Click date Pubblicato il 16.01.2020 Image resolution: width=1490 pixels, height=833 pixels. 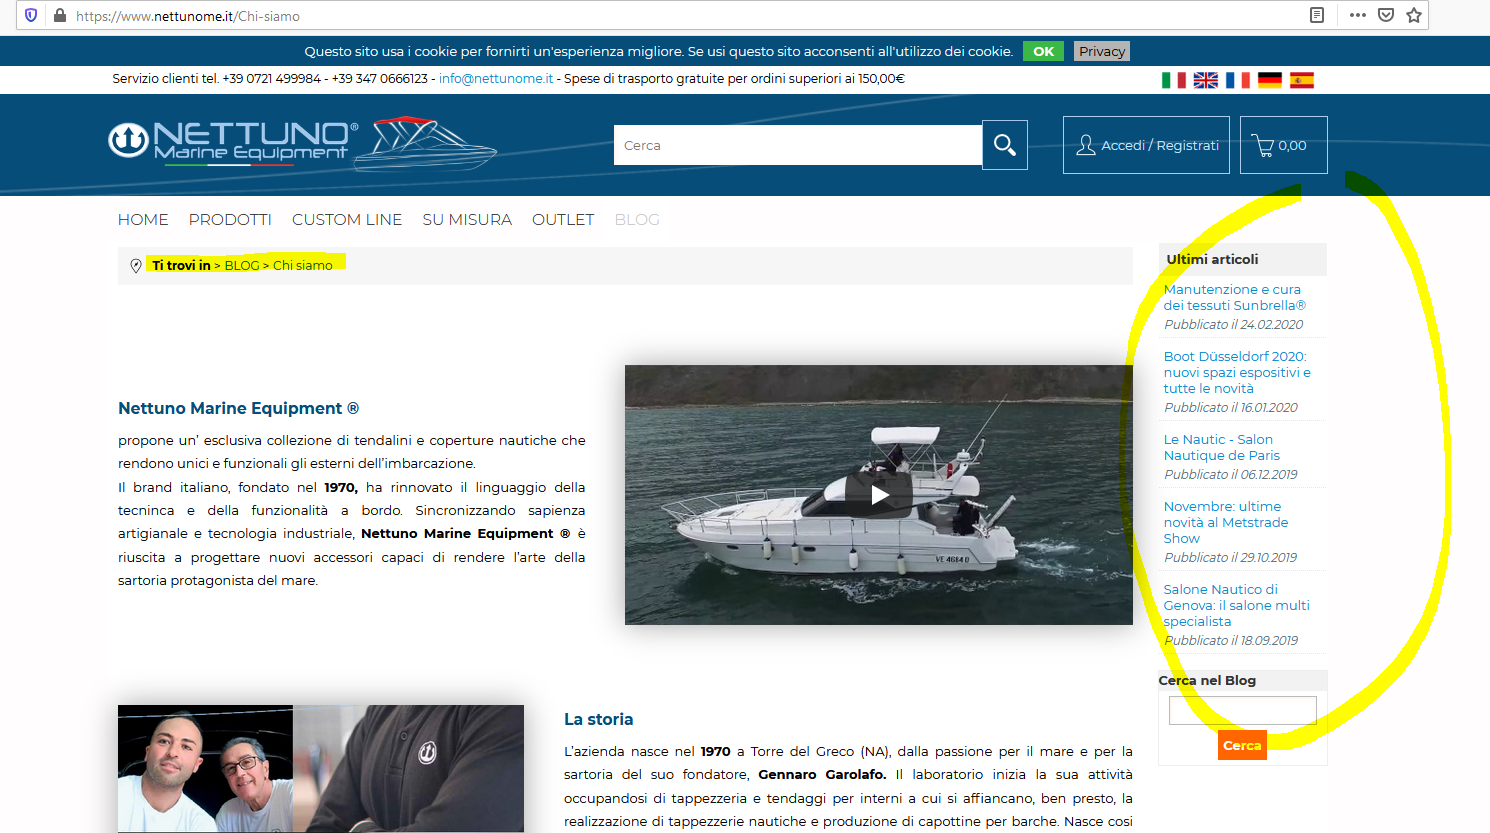point(1231,408)
